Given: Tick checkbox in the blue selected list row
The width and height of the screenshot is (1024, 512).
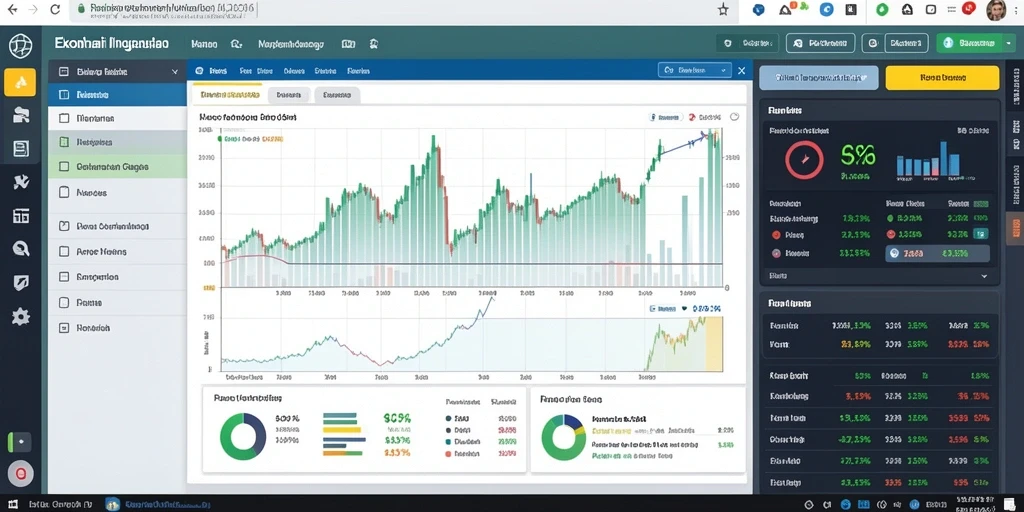Looking at the screenshot, I should tap(64, 95).
